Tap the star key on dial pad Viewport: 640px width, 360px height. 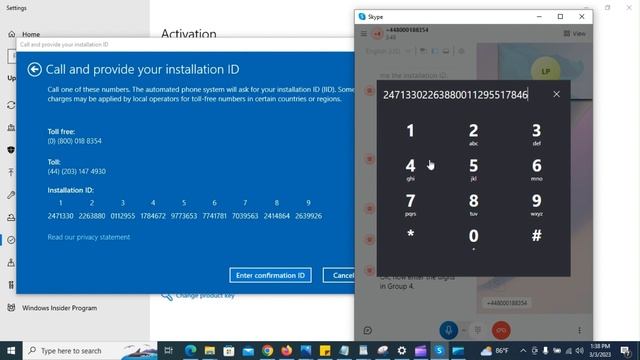[410, 234]
